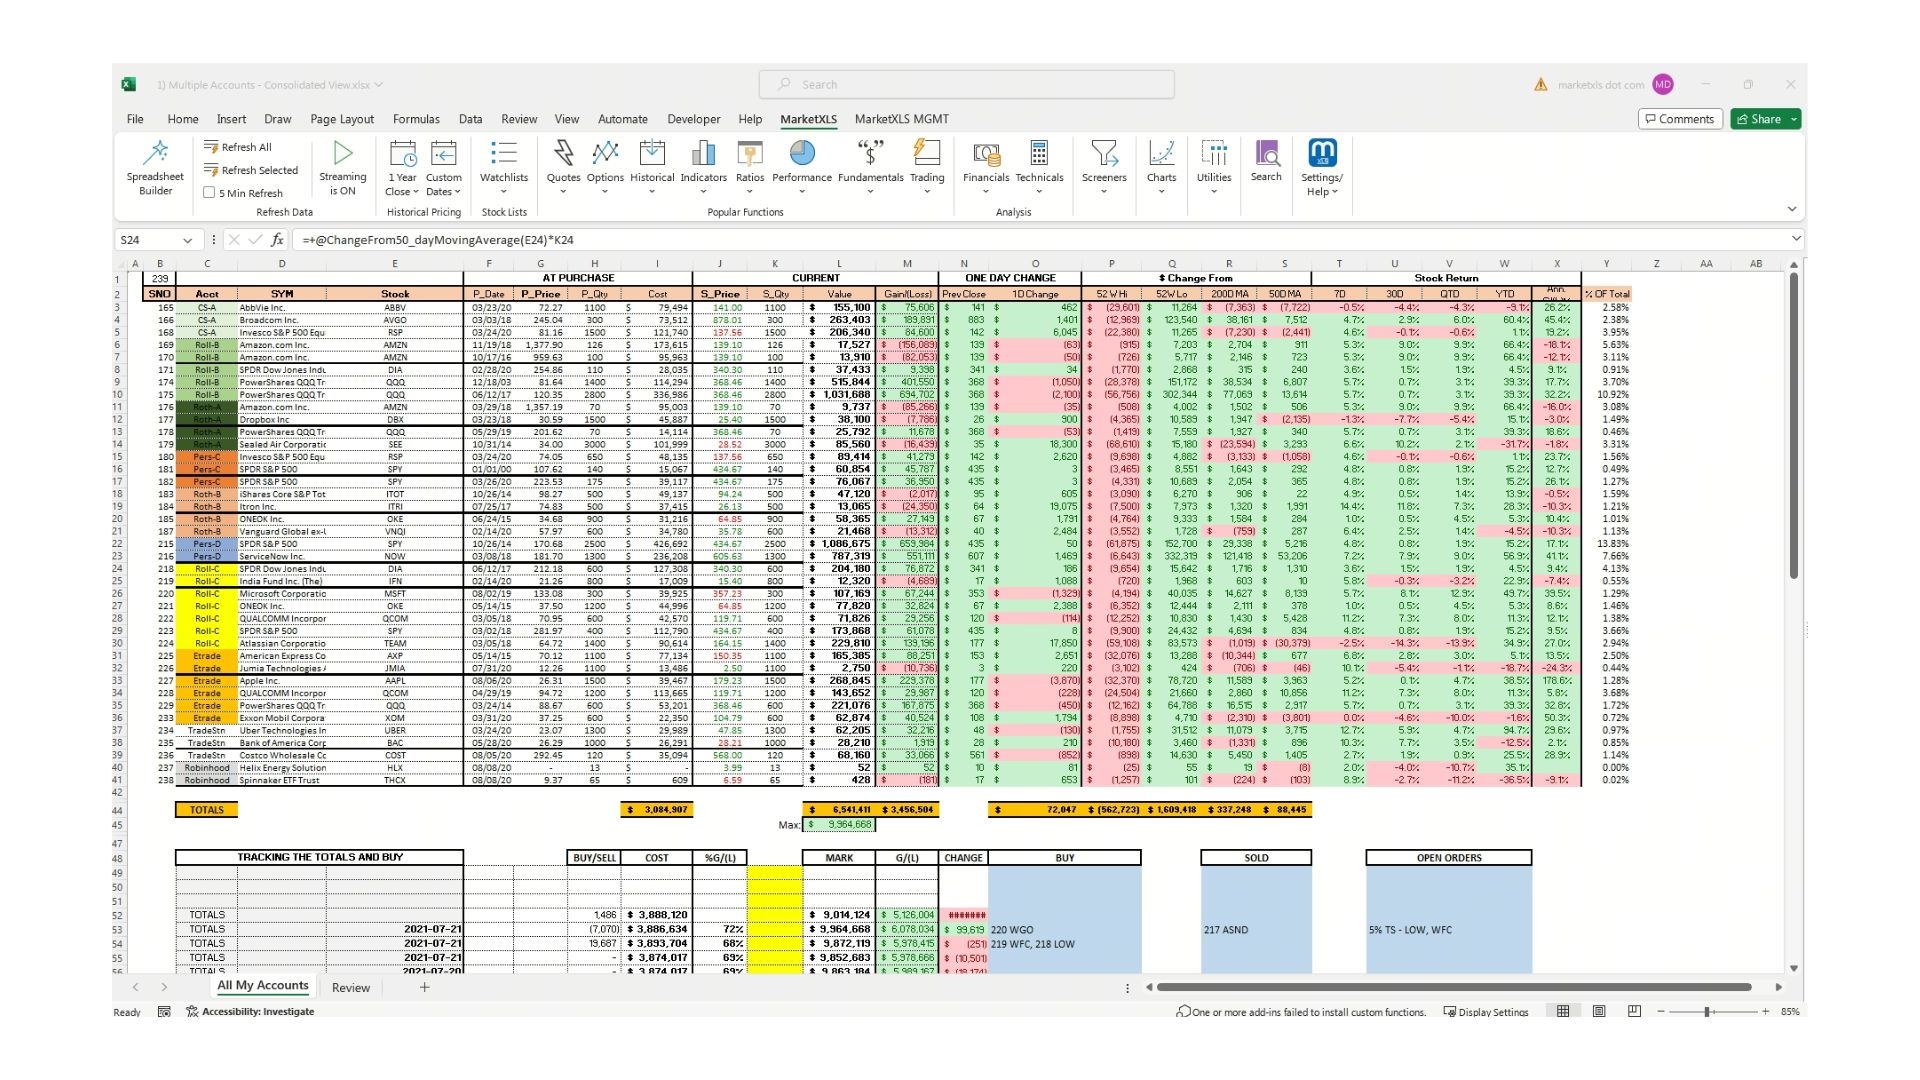Open the Screeners funnel icon
This screenshot has height=1080, width=1920.
[x=1104, y=153]
